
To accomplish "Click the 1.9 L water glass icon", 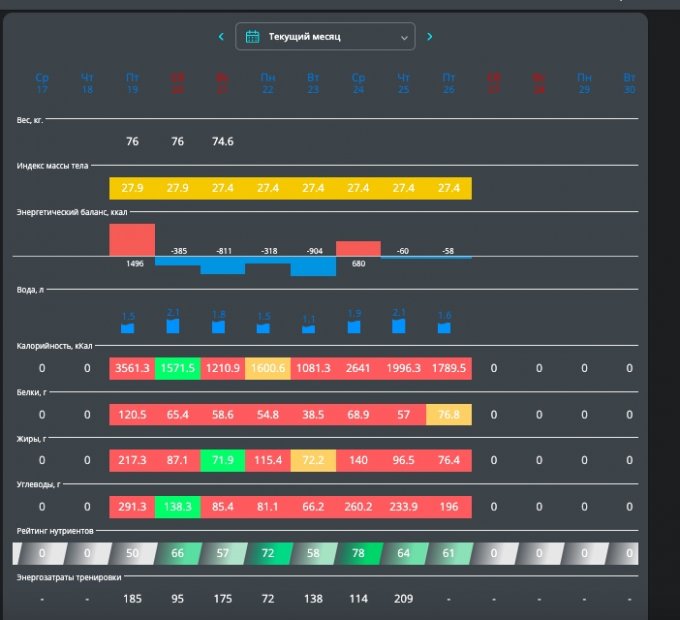I will tap(354, 325).
